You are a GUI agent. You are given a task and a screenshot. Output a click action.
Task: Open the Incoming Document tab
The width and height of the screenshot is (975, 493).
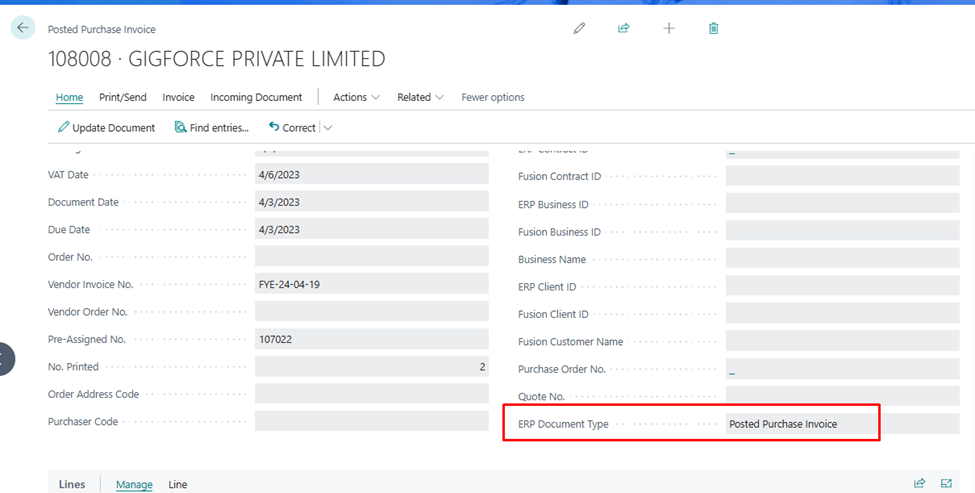click(256, 97)
